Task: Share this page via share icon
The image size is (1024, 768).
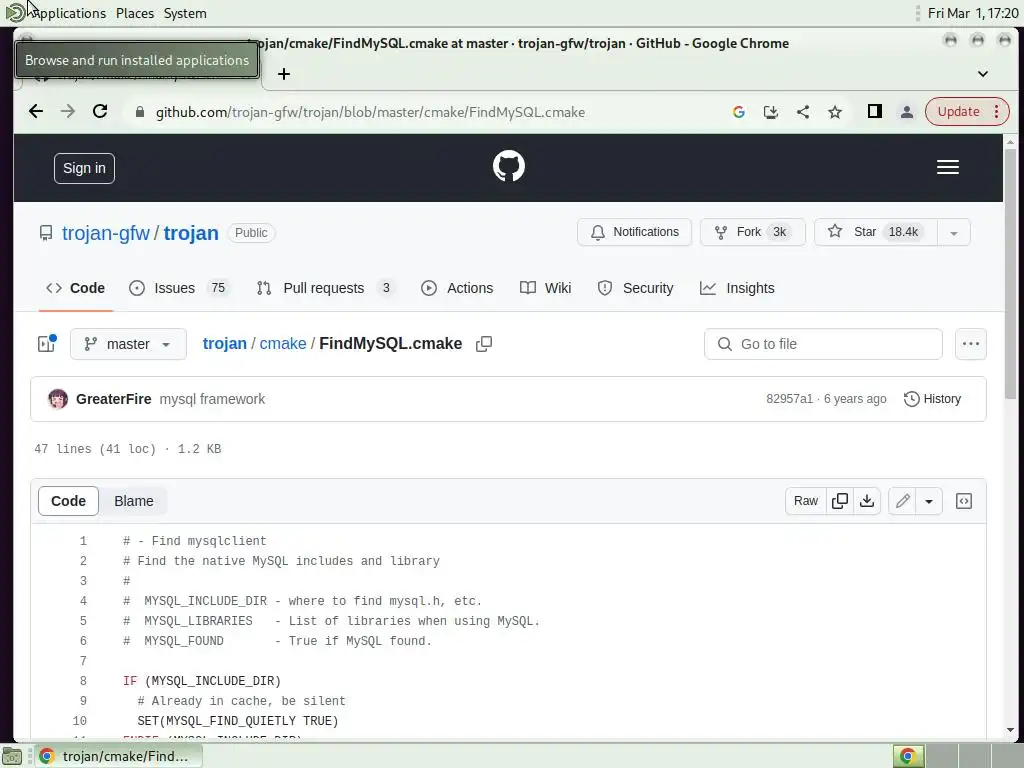Action: pyautogui.click(x=803, y=112)
